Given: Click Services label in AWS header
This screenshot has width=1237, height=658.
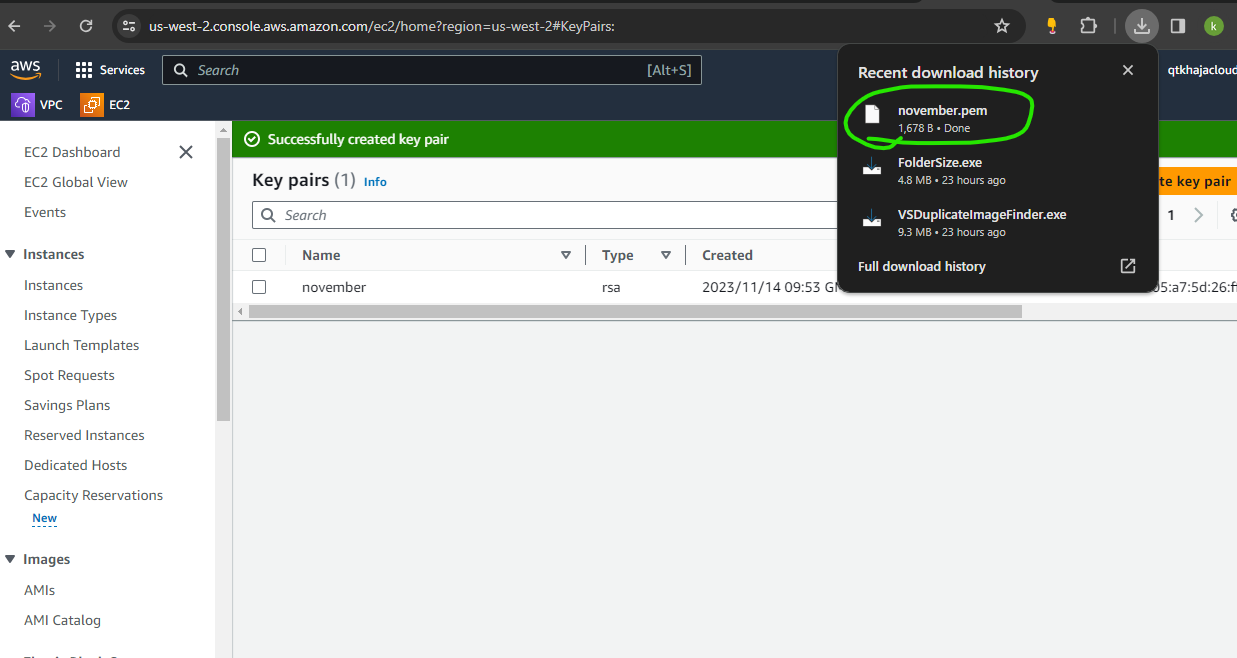Looking at the screenshot, I should pyautogui.click(x=122, y=70).
